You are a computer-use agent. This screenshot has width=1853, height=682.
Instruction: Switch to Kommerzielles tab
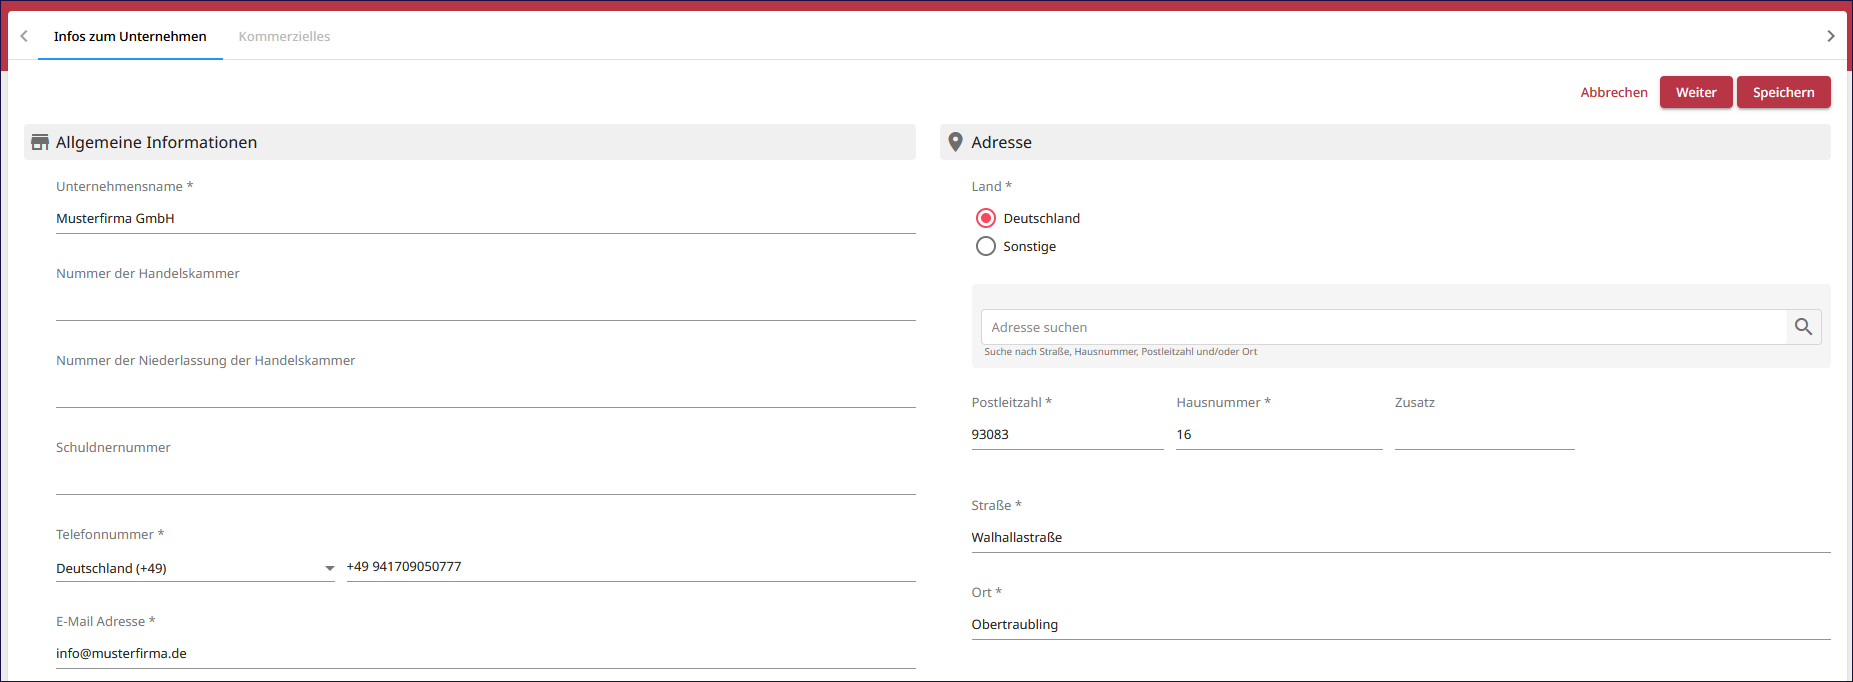pos(284,36)
